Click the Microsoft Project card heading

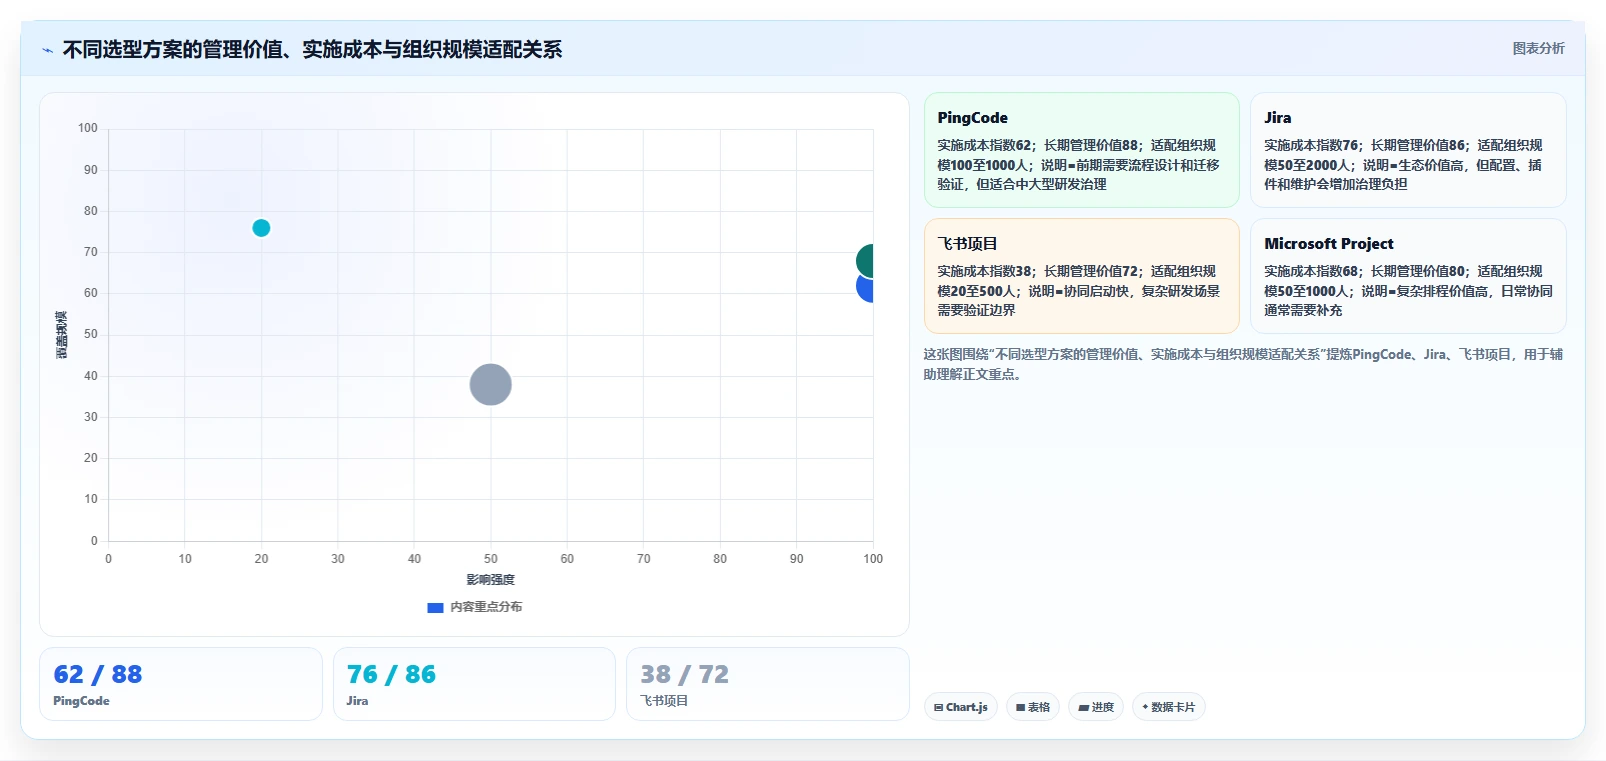(x=1328, y=244)
